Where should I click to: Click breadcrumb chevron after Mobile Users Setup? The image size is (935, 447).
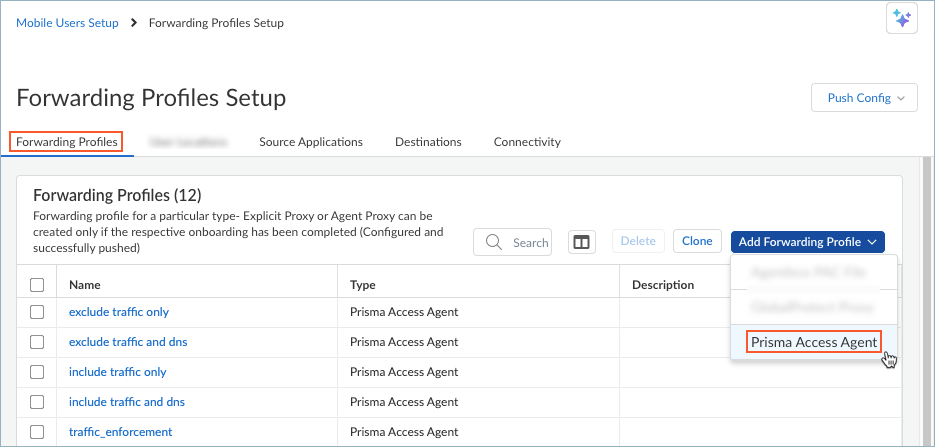coord(133,23)
